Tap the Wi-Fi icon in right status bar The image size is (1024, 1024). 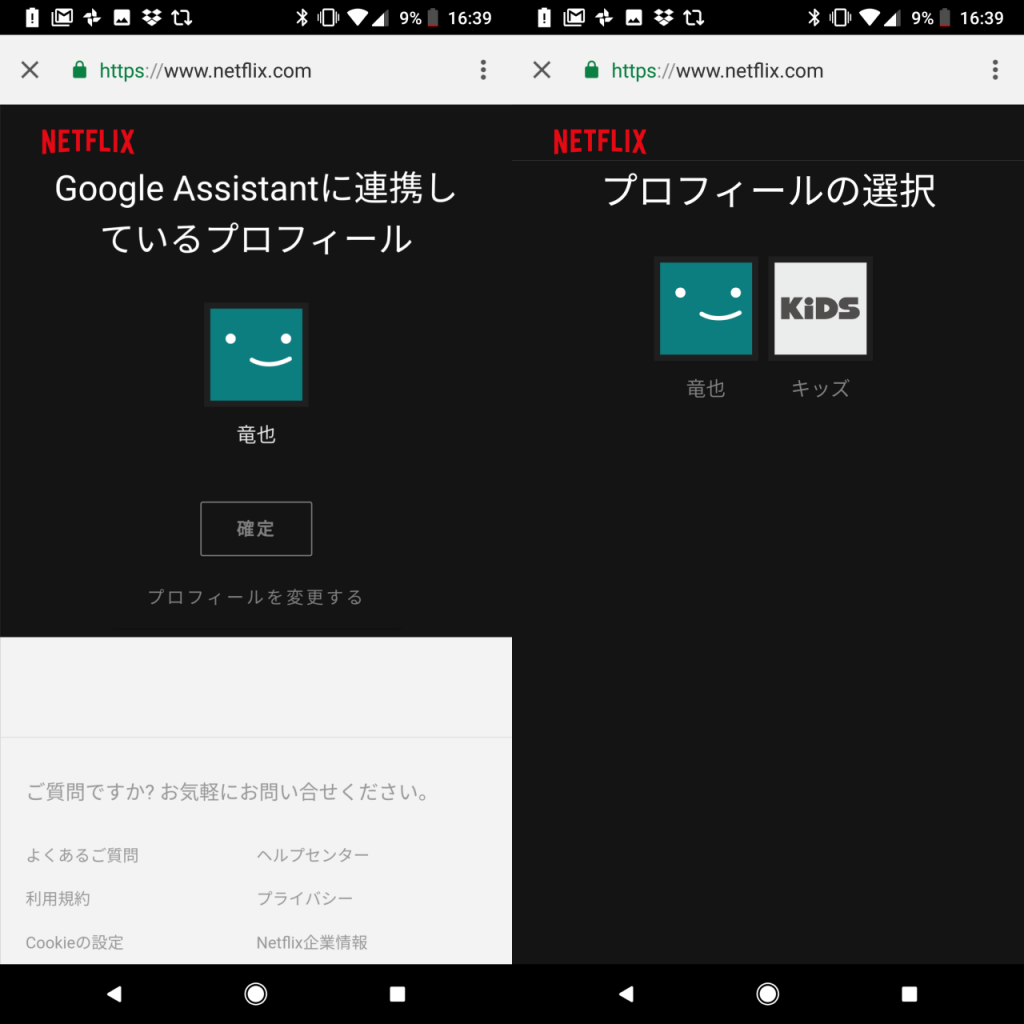coord(870,17)
